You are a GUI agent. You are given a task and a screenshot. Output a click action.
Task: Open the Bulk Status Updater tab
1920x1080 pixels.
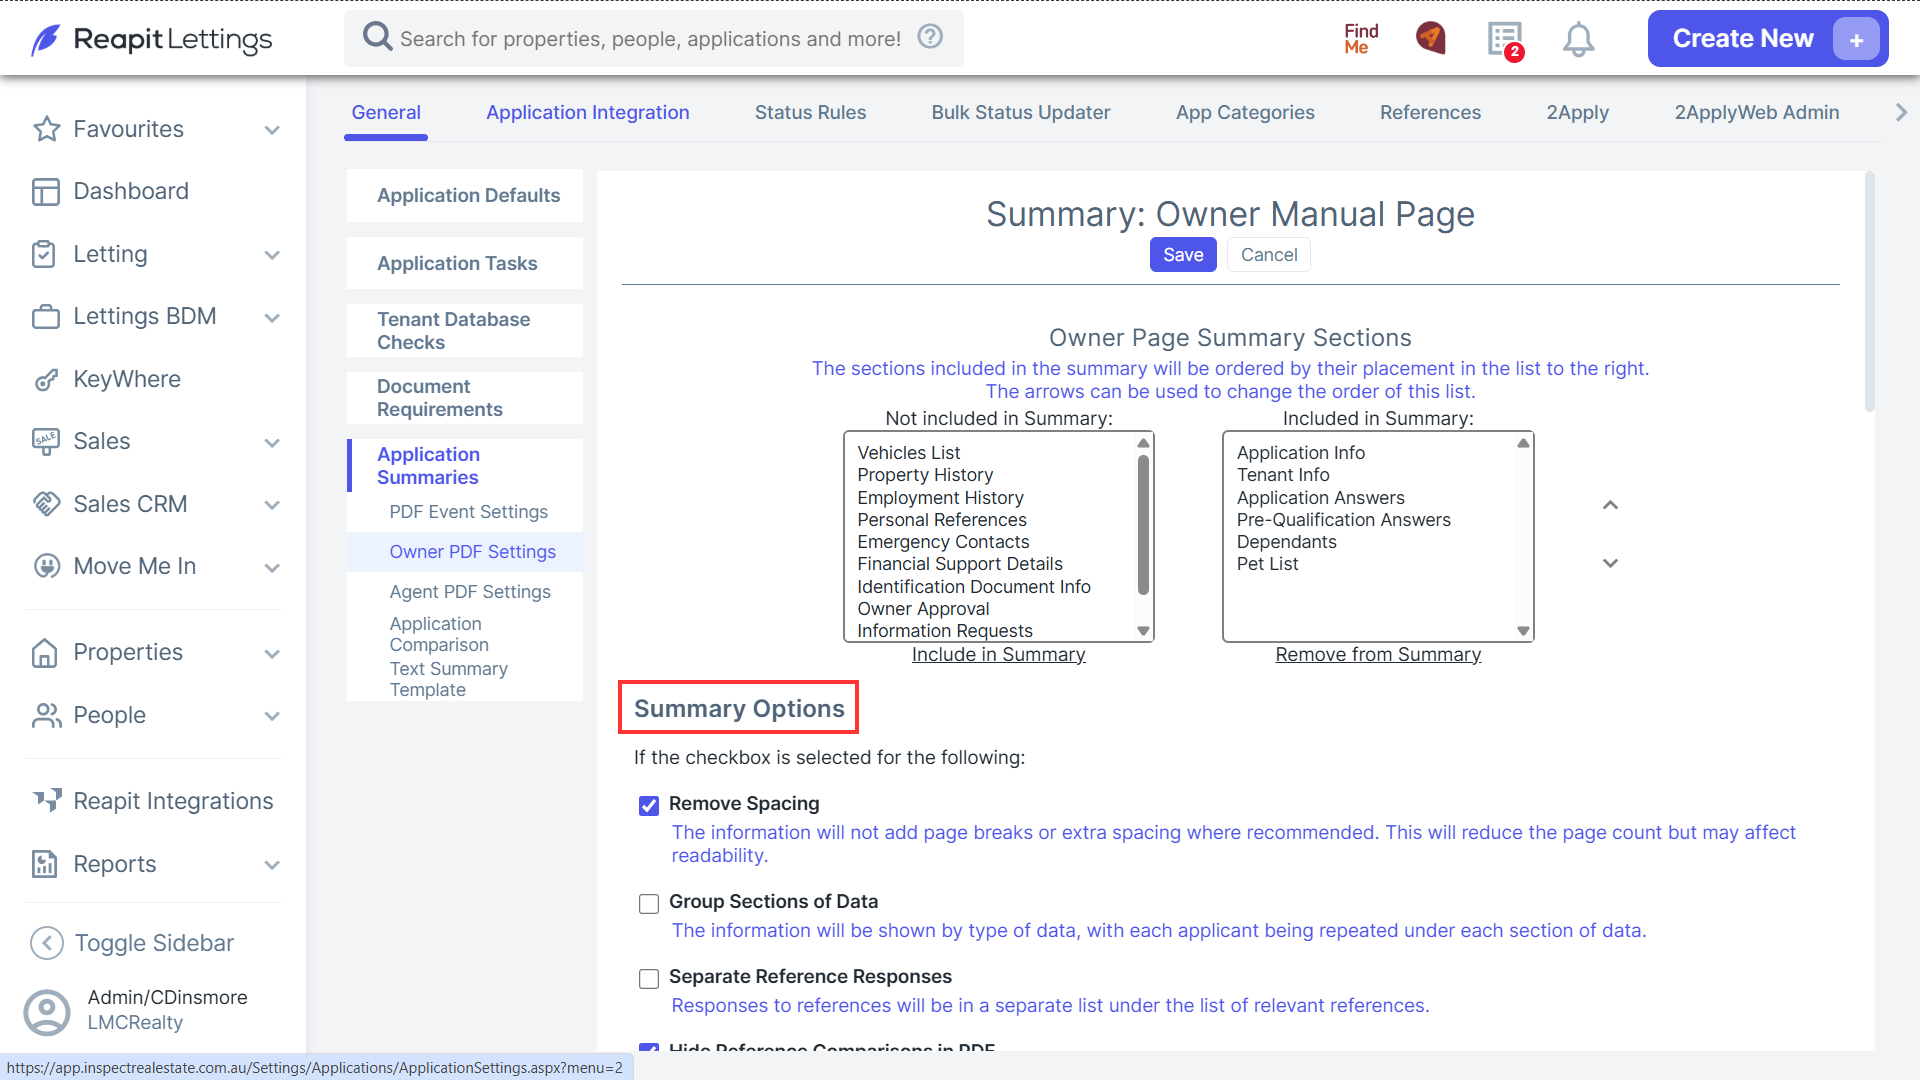[1021, 112]
